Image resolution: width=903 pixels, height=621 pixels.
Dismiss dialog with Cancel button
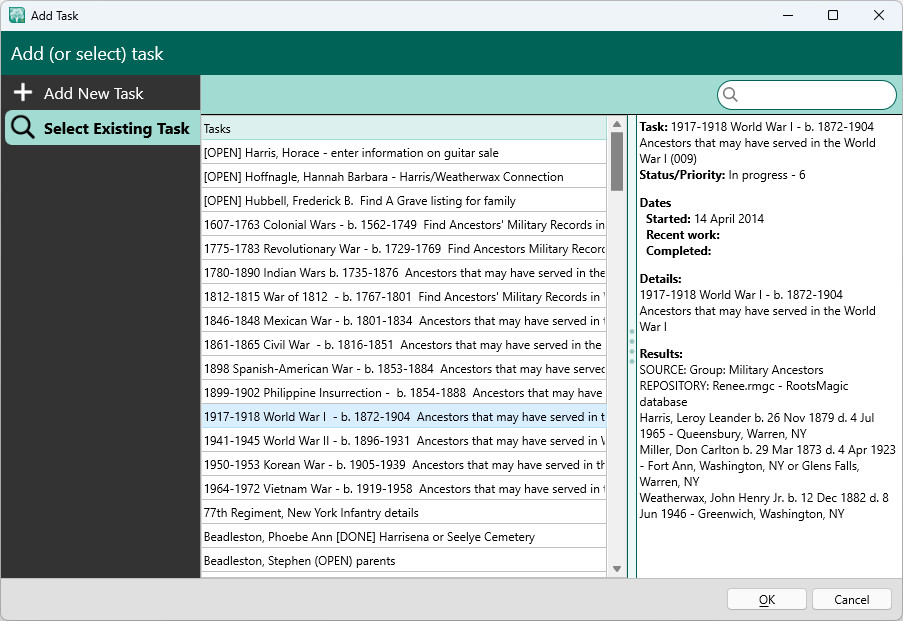click(x=852, y=600)
